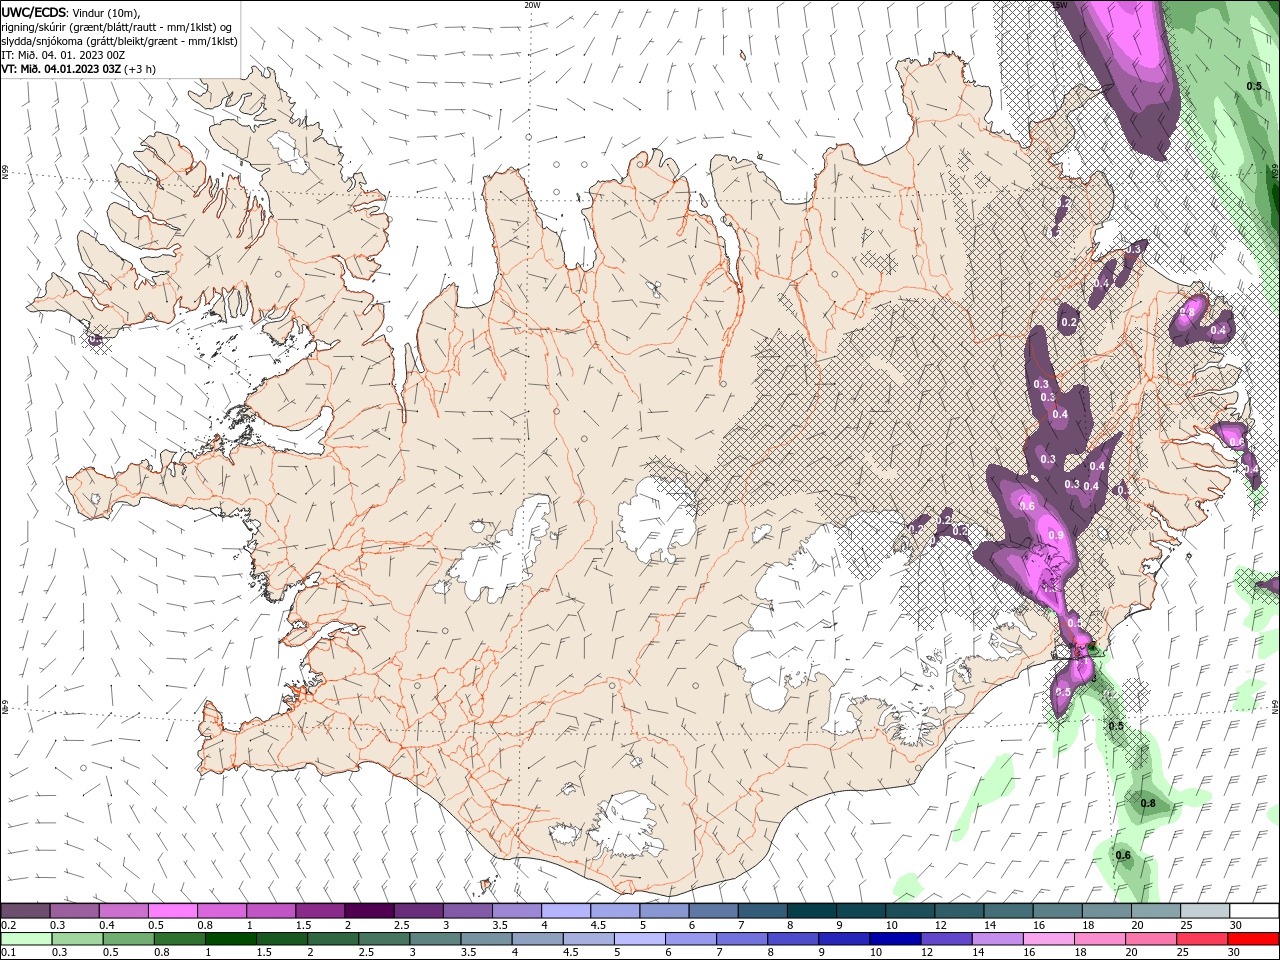Choose the 12 violet swatch in the rain scale

[x=946, y=939]
